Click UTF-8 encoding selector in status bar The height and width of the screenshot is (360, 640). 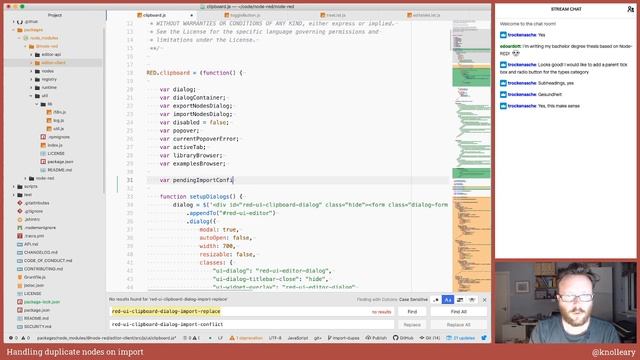275,338
